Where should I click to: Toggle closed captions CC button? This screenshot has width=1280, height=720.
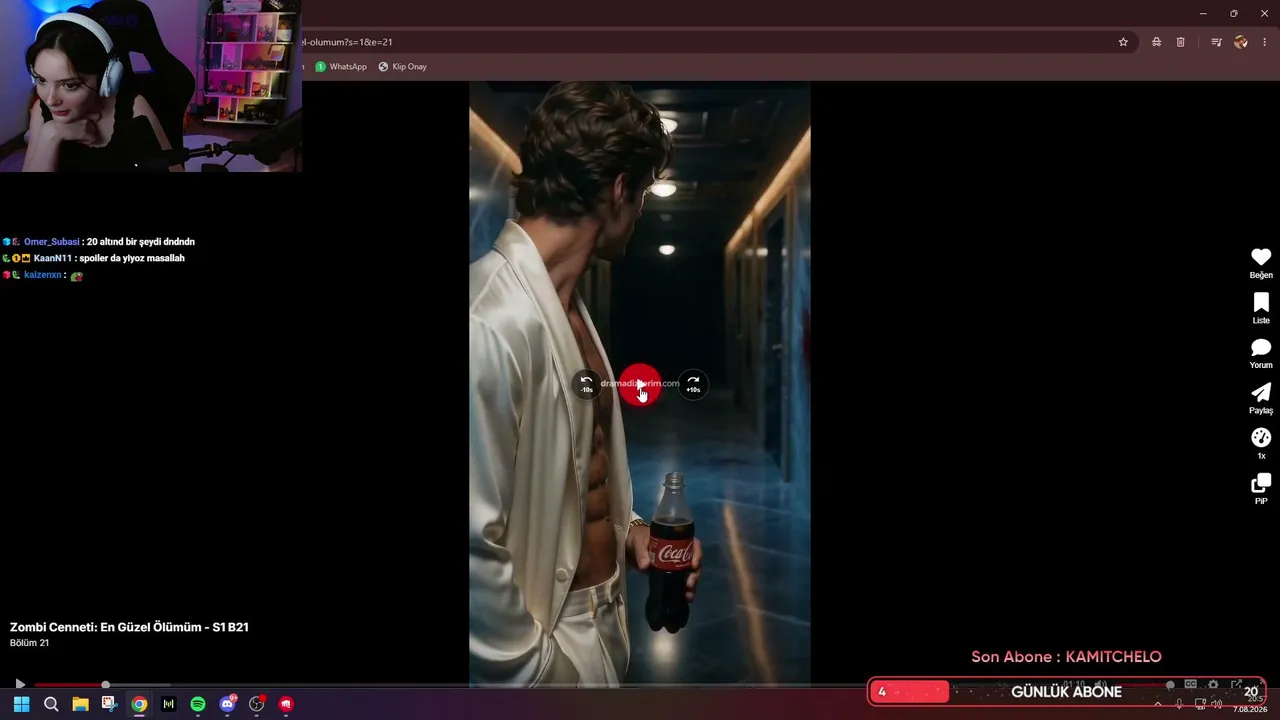click(x=1190, y=685)
